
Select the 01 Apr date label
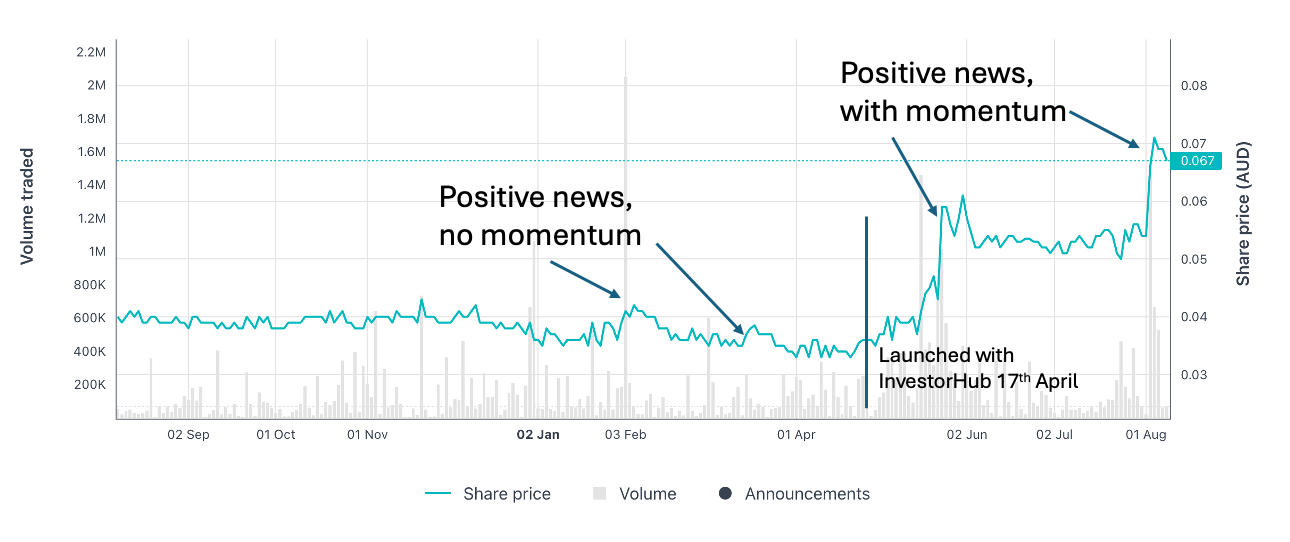click(x=797, y=435)
